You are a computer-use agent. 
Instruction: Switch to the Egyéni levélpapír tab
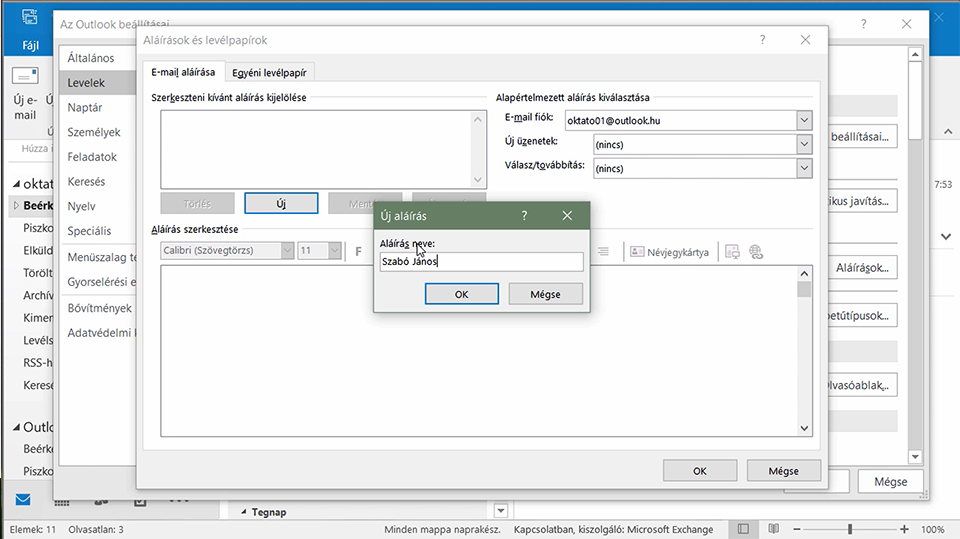click(269, 72)
